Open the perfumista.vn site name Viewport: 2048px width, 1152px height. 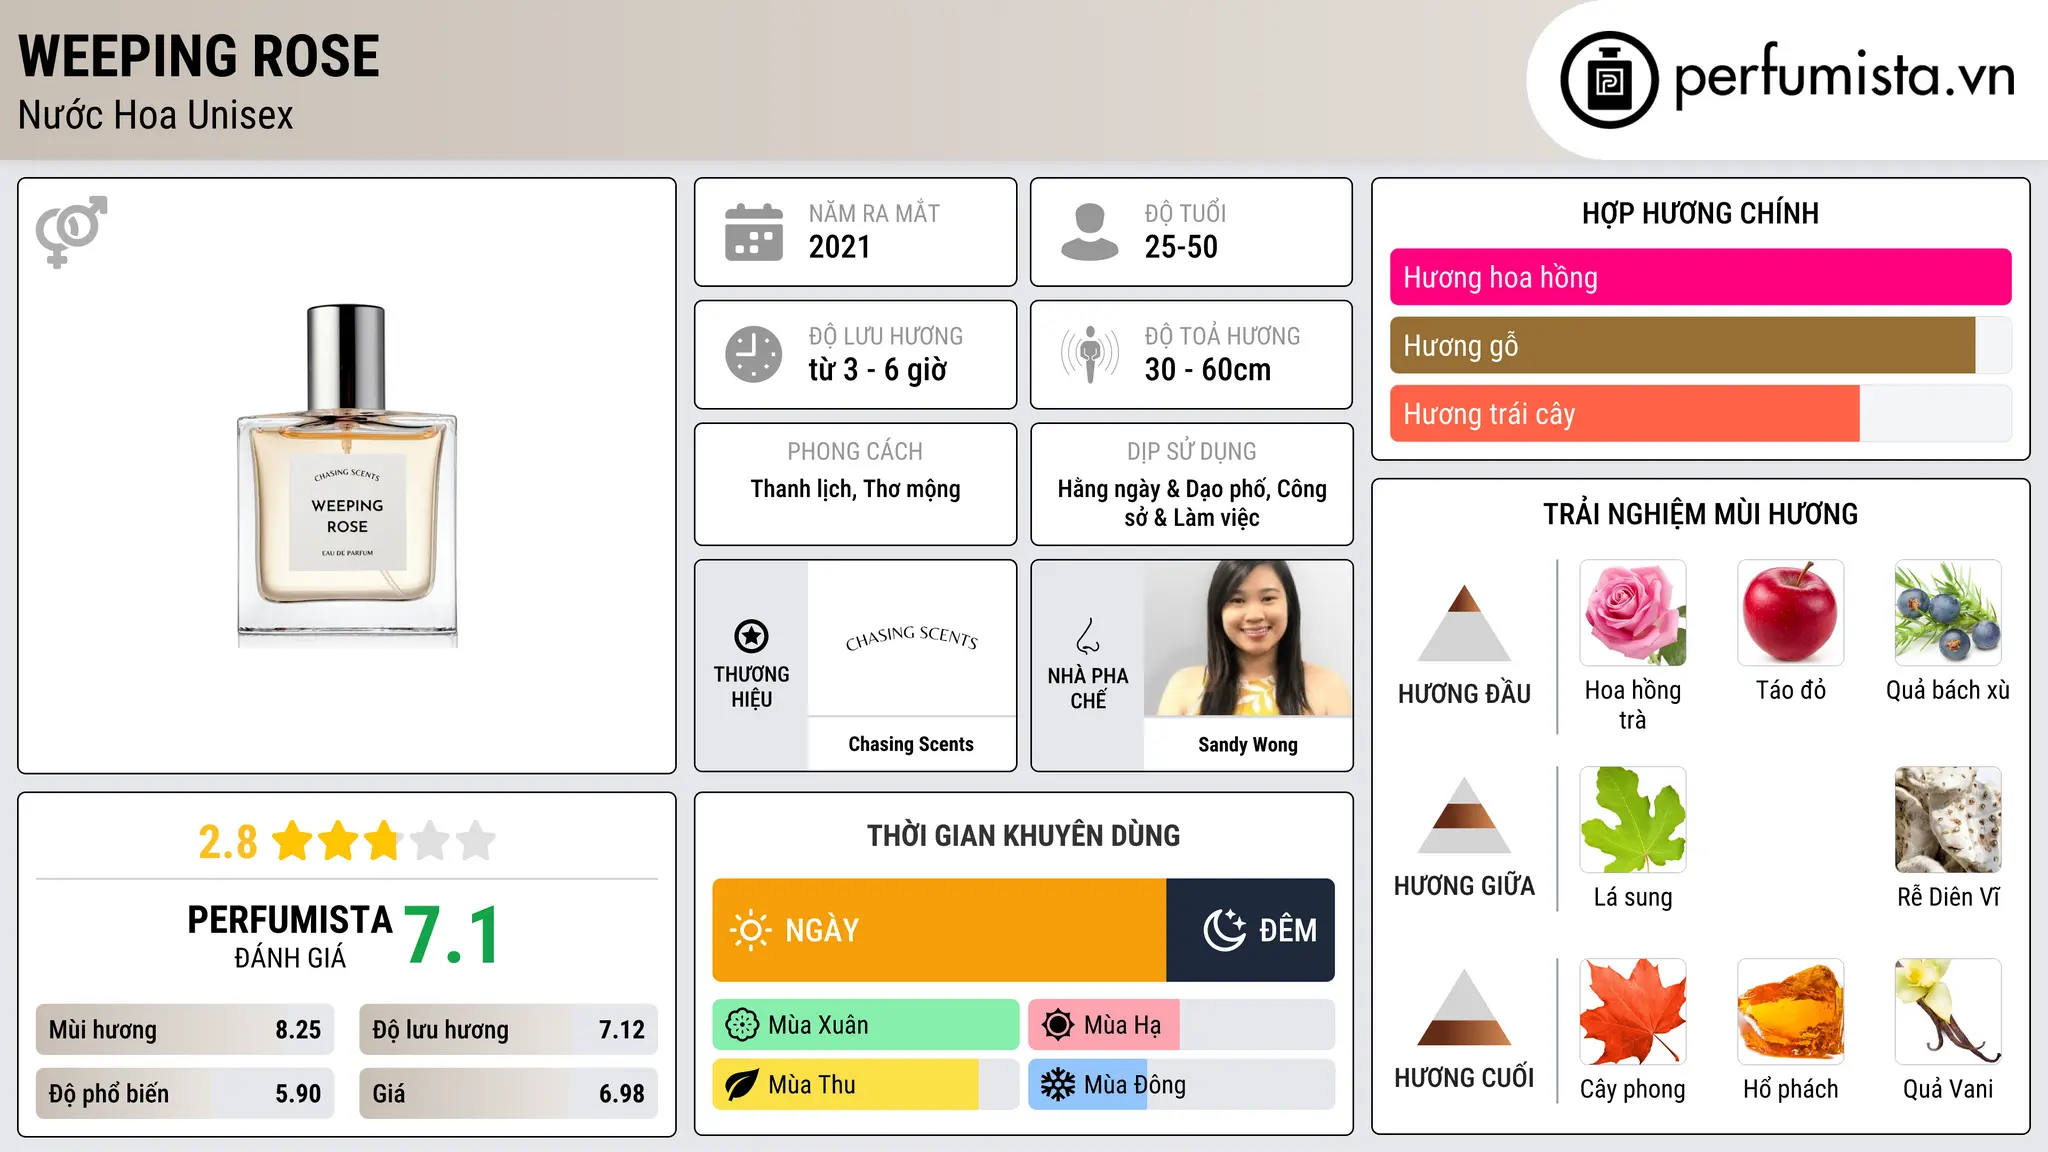click(1844, 76)
